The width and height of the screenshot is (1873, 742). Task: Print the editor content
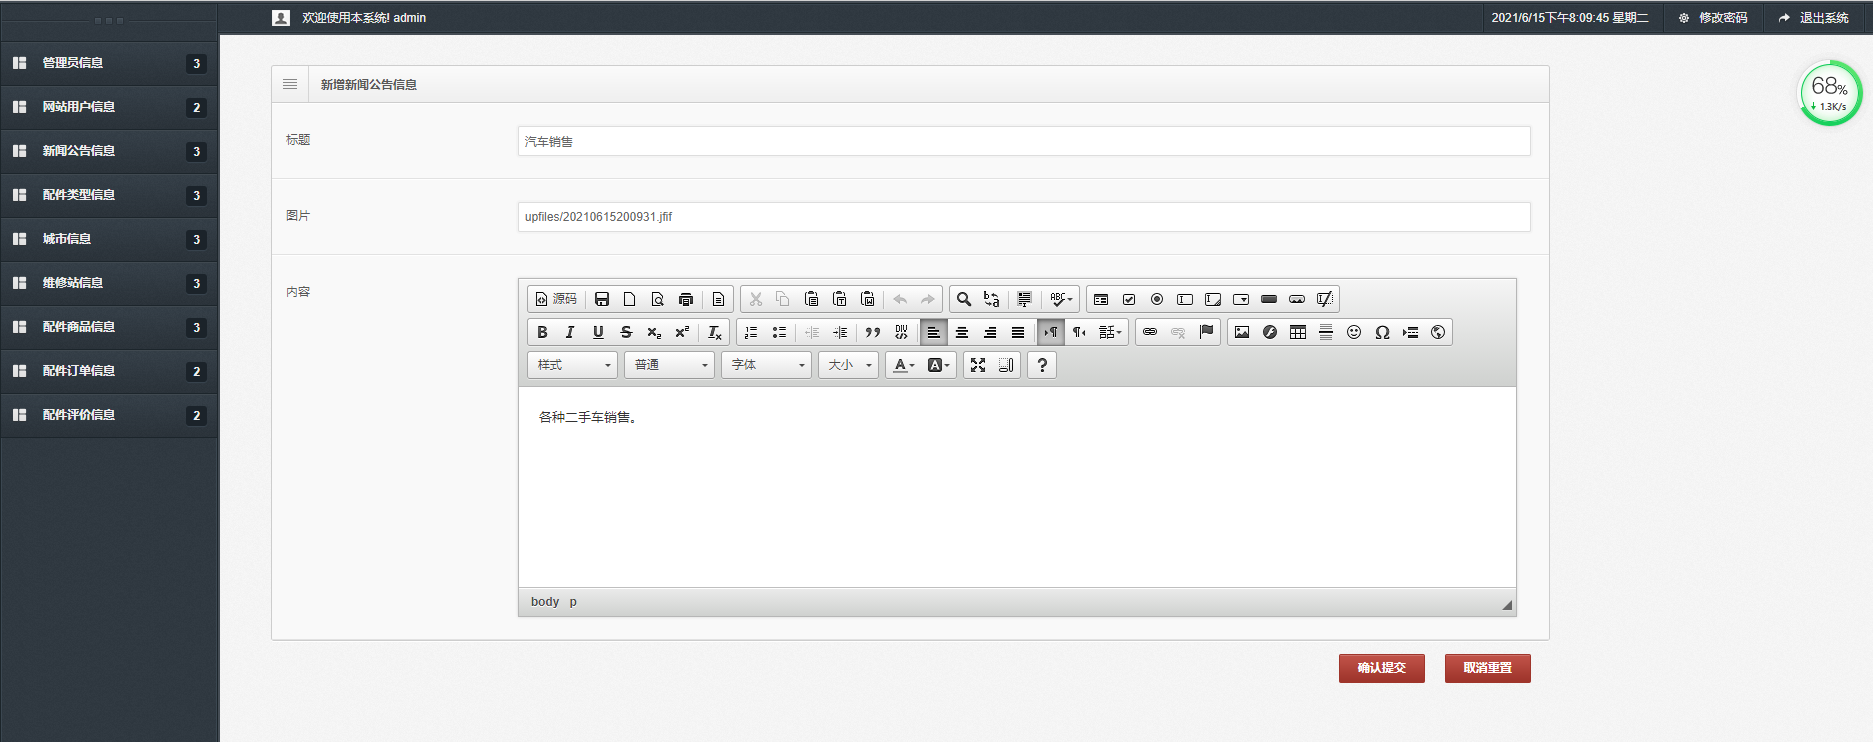point(686,299)
